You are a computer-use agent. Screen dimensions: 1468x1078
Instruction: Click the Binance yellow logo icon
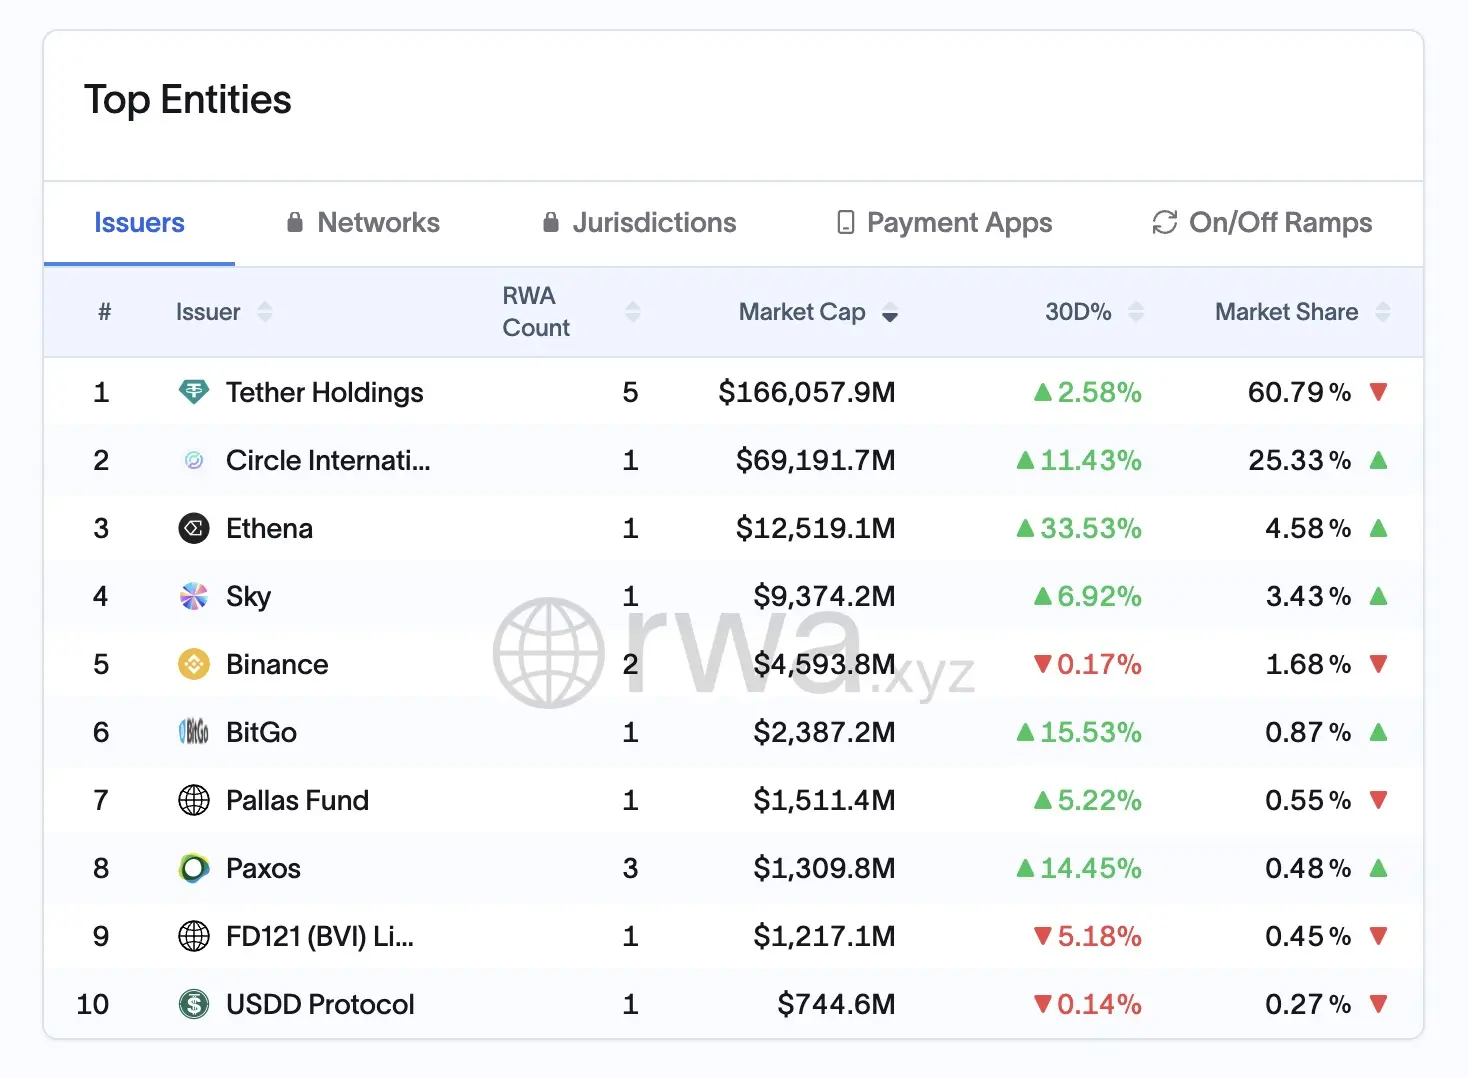click(194, 664)
